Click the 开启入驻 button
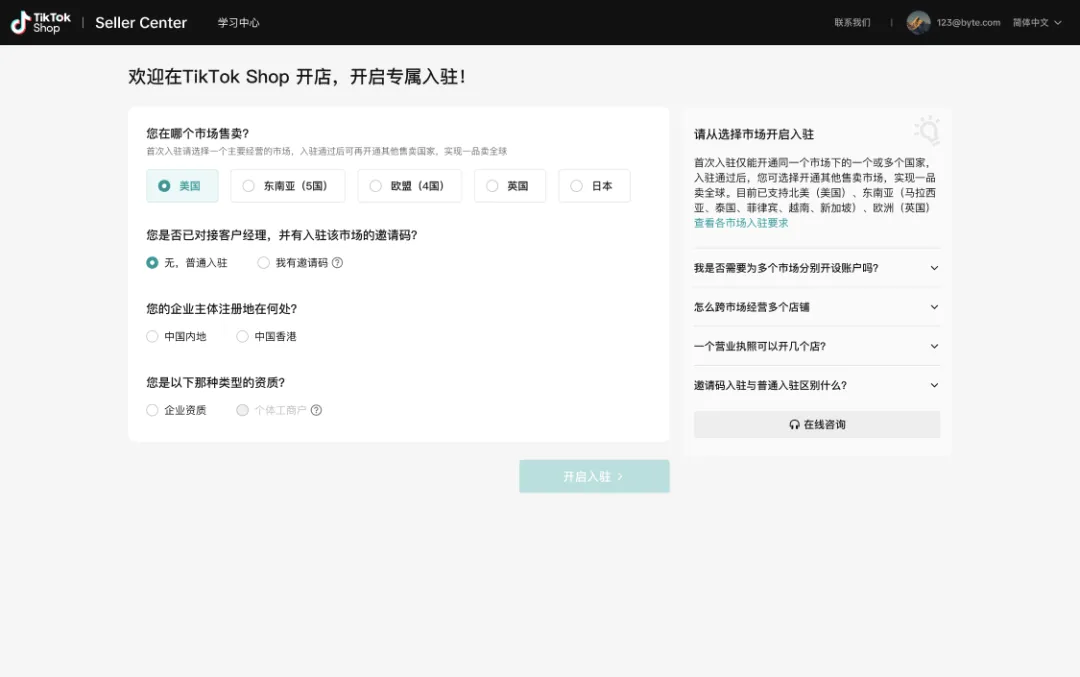This screenshot has height=677, width=1080. 594,476
